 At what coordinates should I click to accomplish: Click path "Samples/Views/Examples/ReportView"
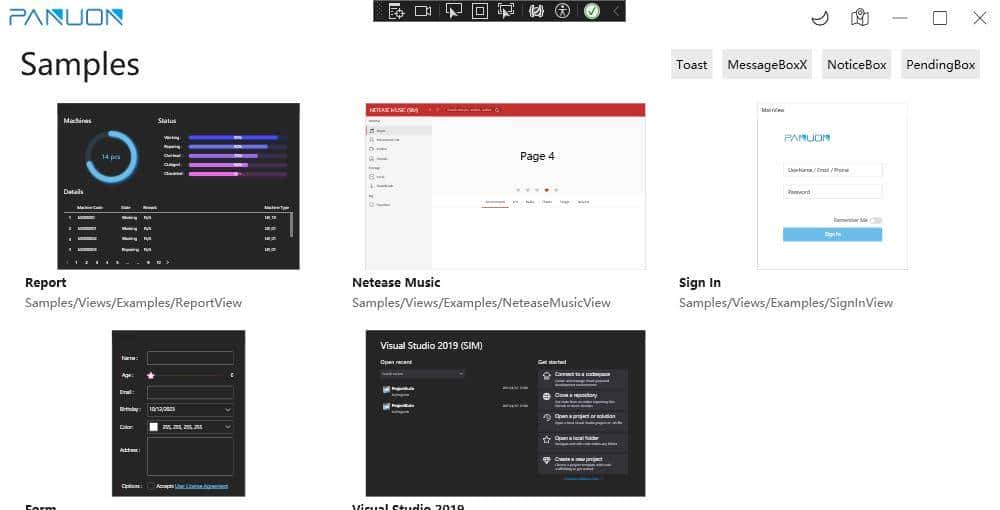pos(133,303)
